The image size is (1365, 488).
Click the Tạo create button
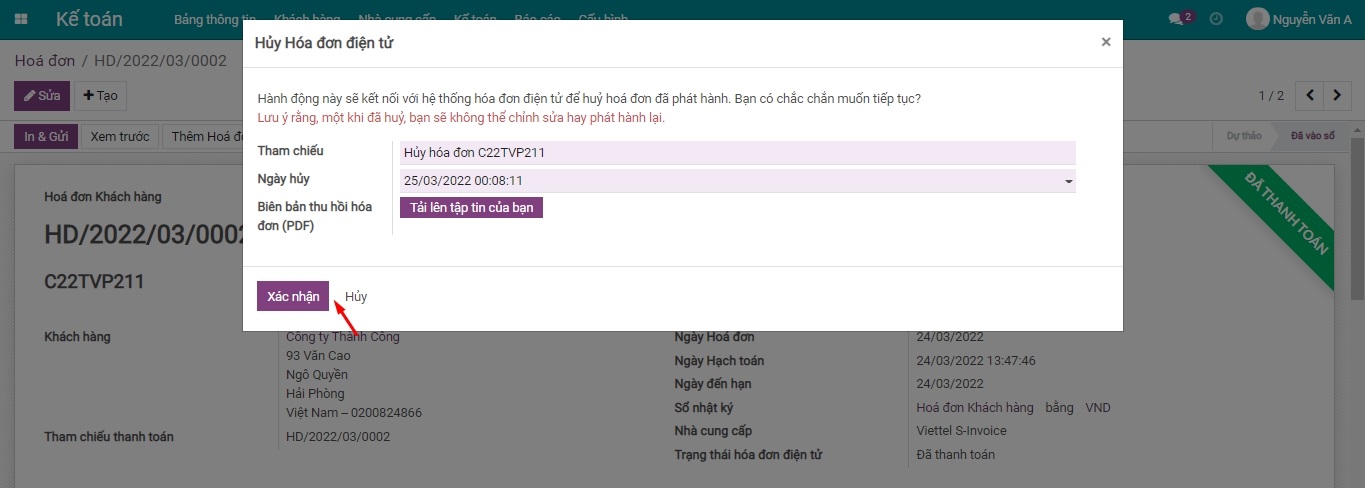100,96
